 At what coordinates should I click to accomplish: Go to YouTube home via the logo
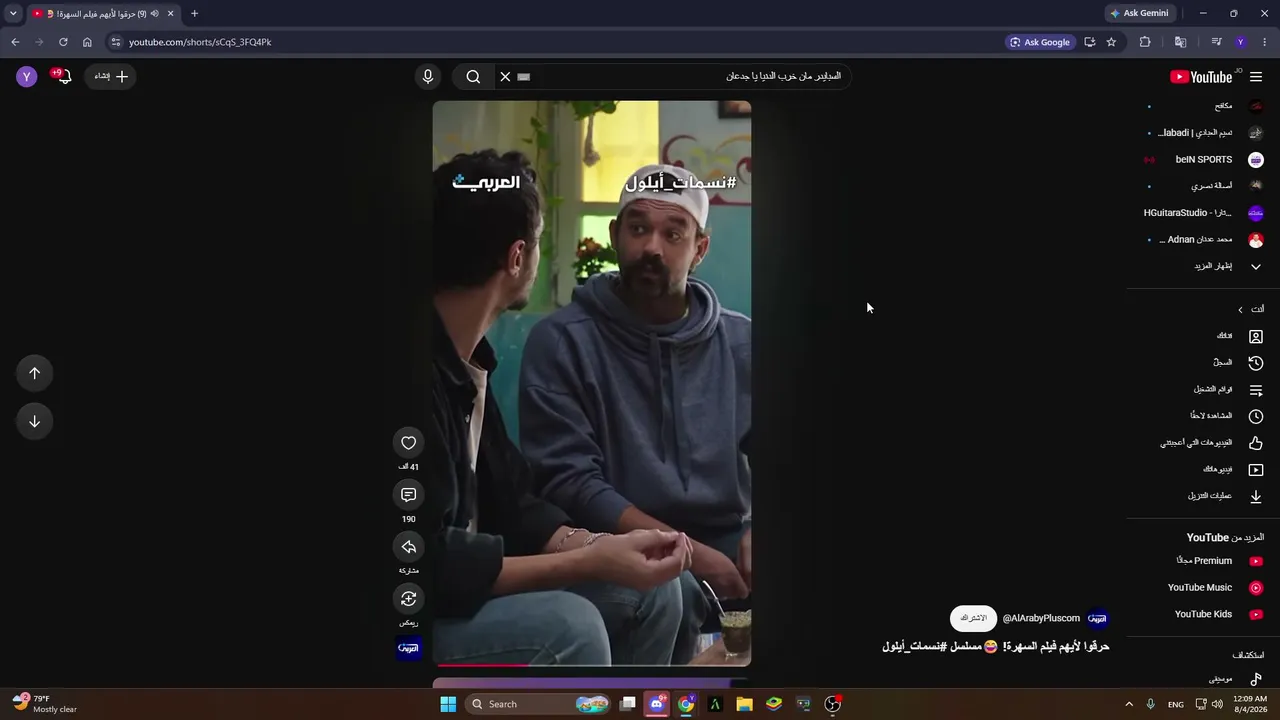point(1201,77)
